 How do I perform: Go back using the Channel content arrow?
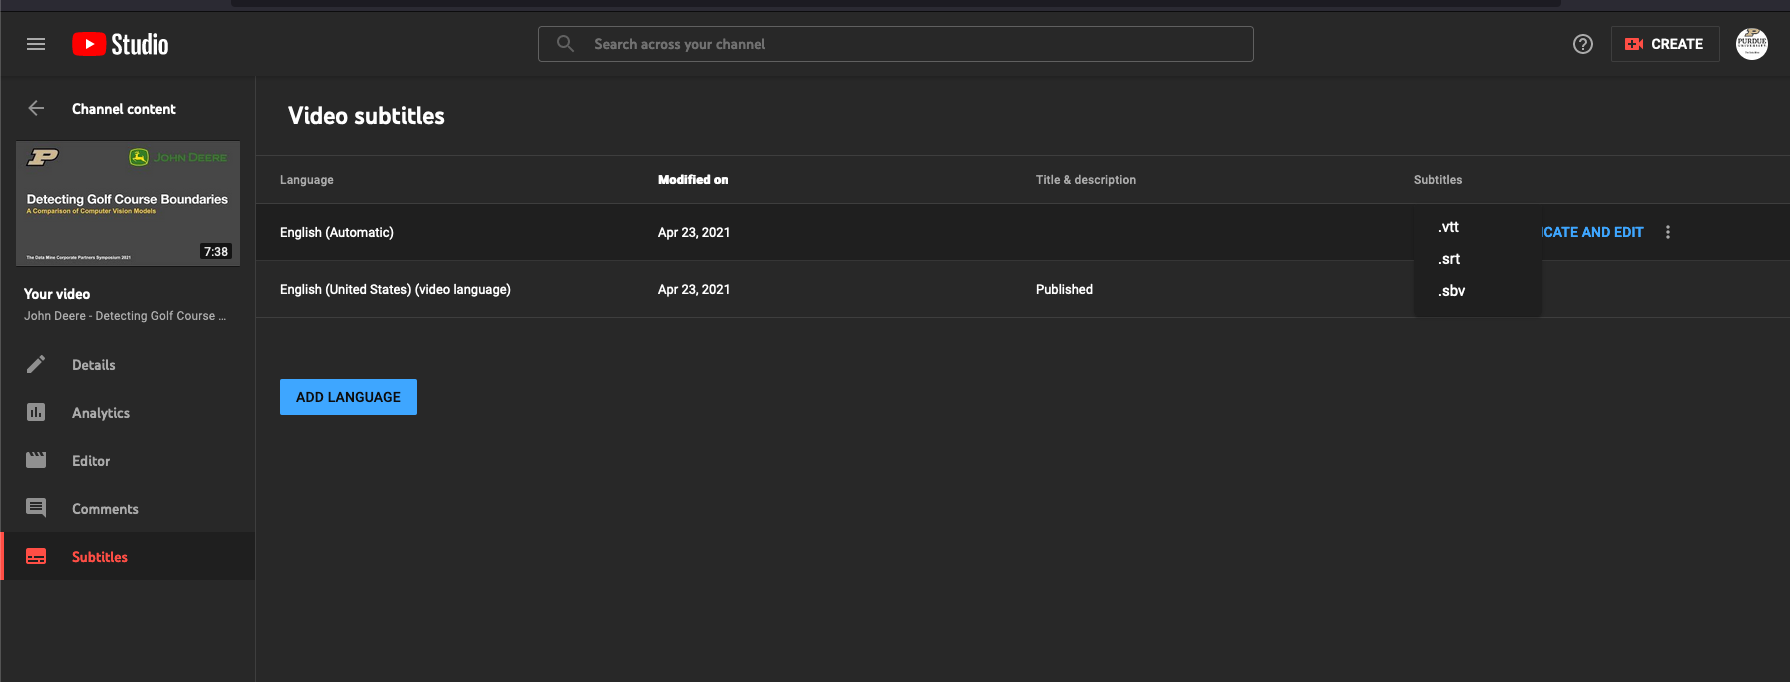(37, 108)
